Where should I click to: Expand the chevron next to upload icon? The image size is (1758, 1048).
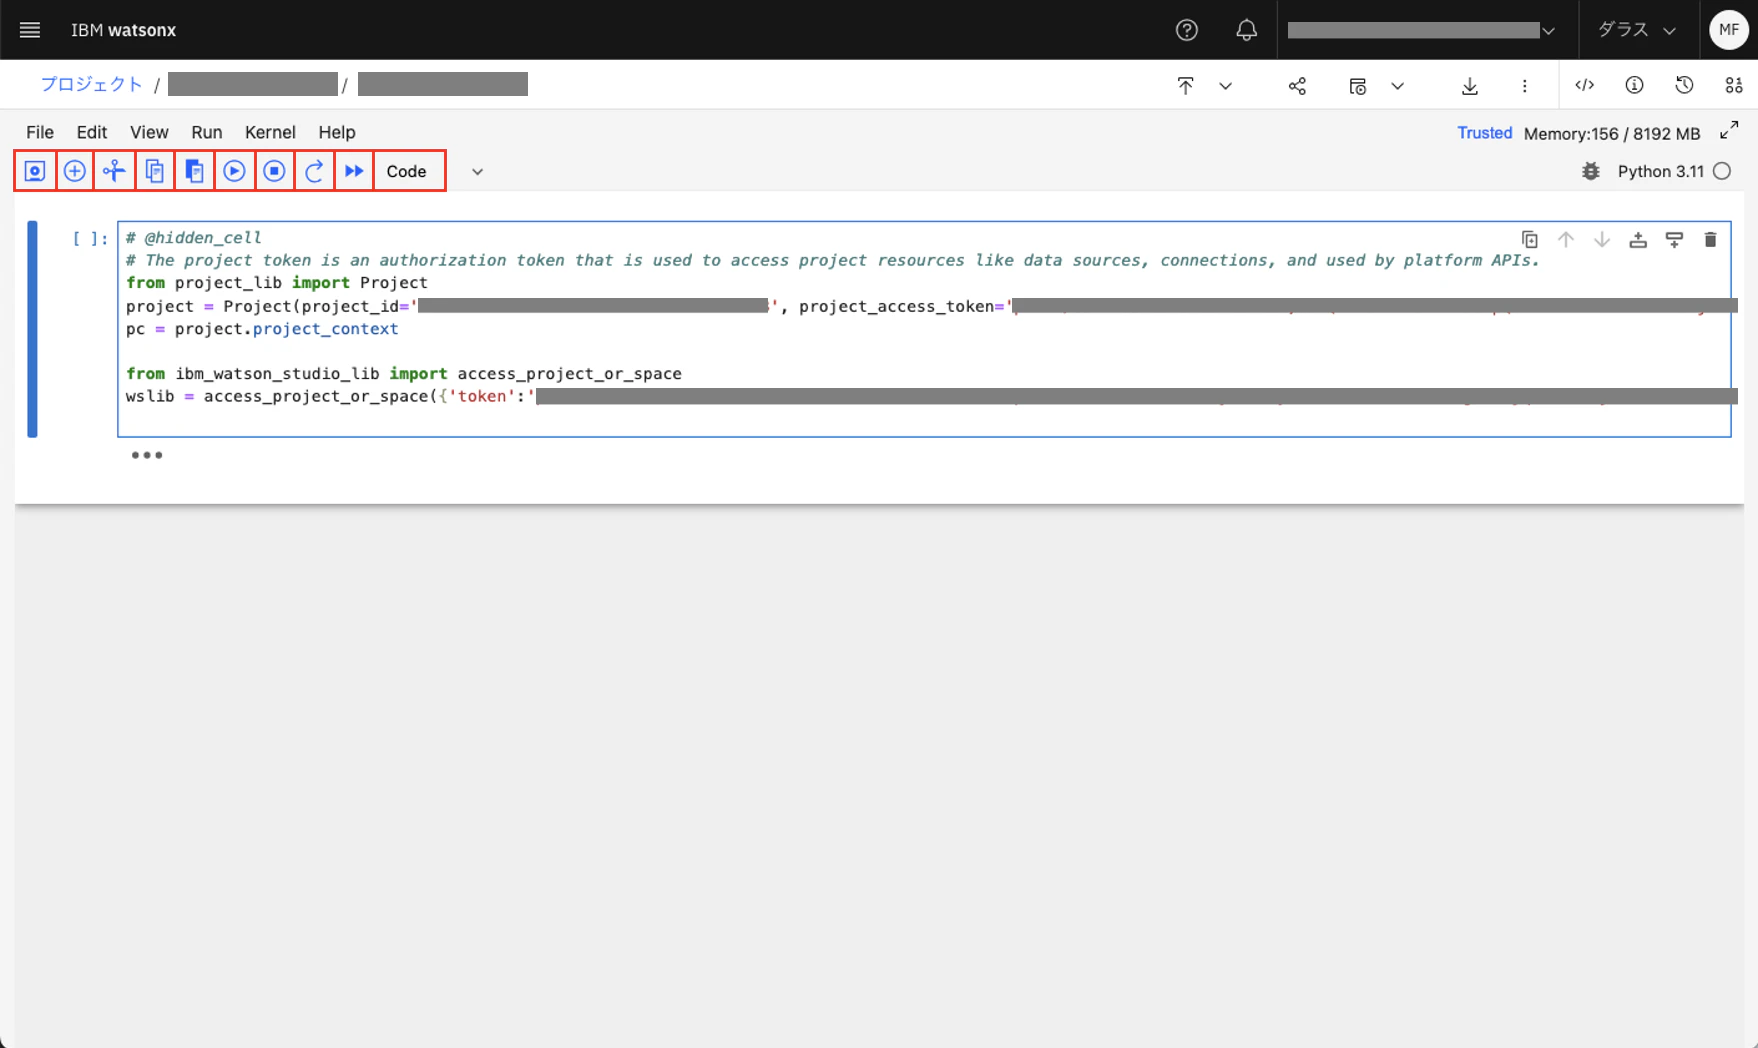click(1225, 86)
